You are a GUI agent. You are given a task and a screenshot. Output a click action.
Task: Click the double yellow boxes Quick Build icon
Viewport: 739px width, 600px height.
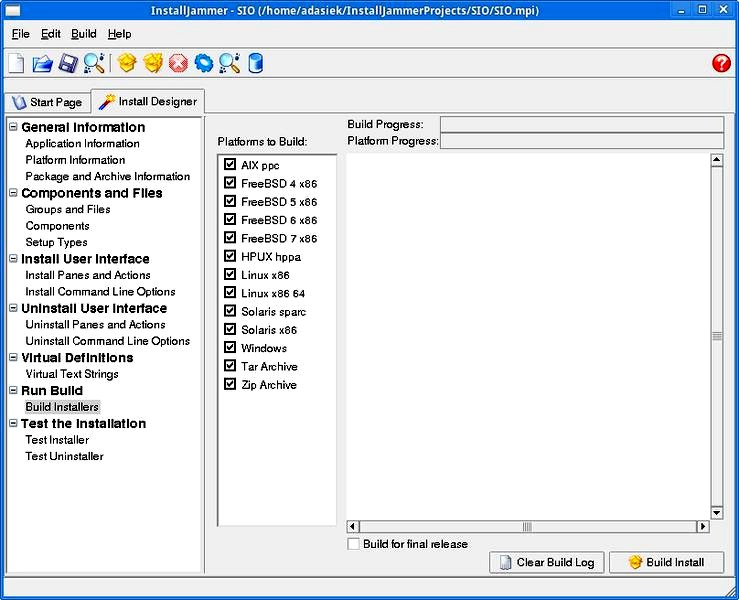point(153,63)
